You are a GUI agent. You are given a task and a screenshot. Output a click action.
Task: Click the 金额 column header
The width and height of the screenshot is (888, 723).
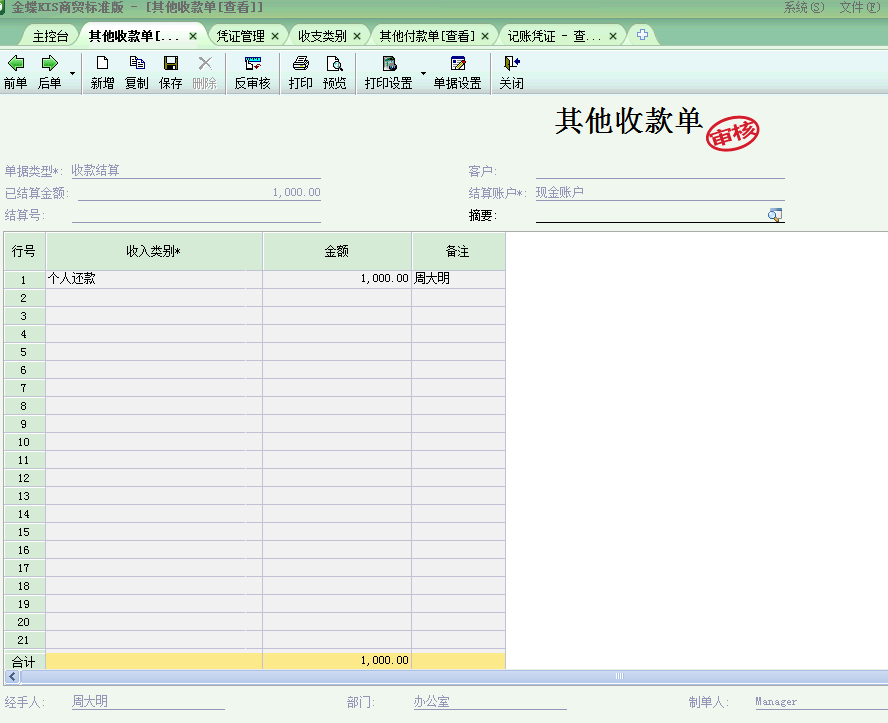337,251
